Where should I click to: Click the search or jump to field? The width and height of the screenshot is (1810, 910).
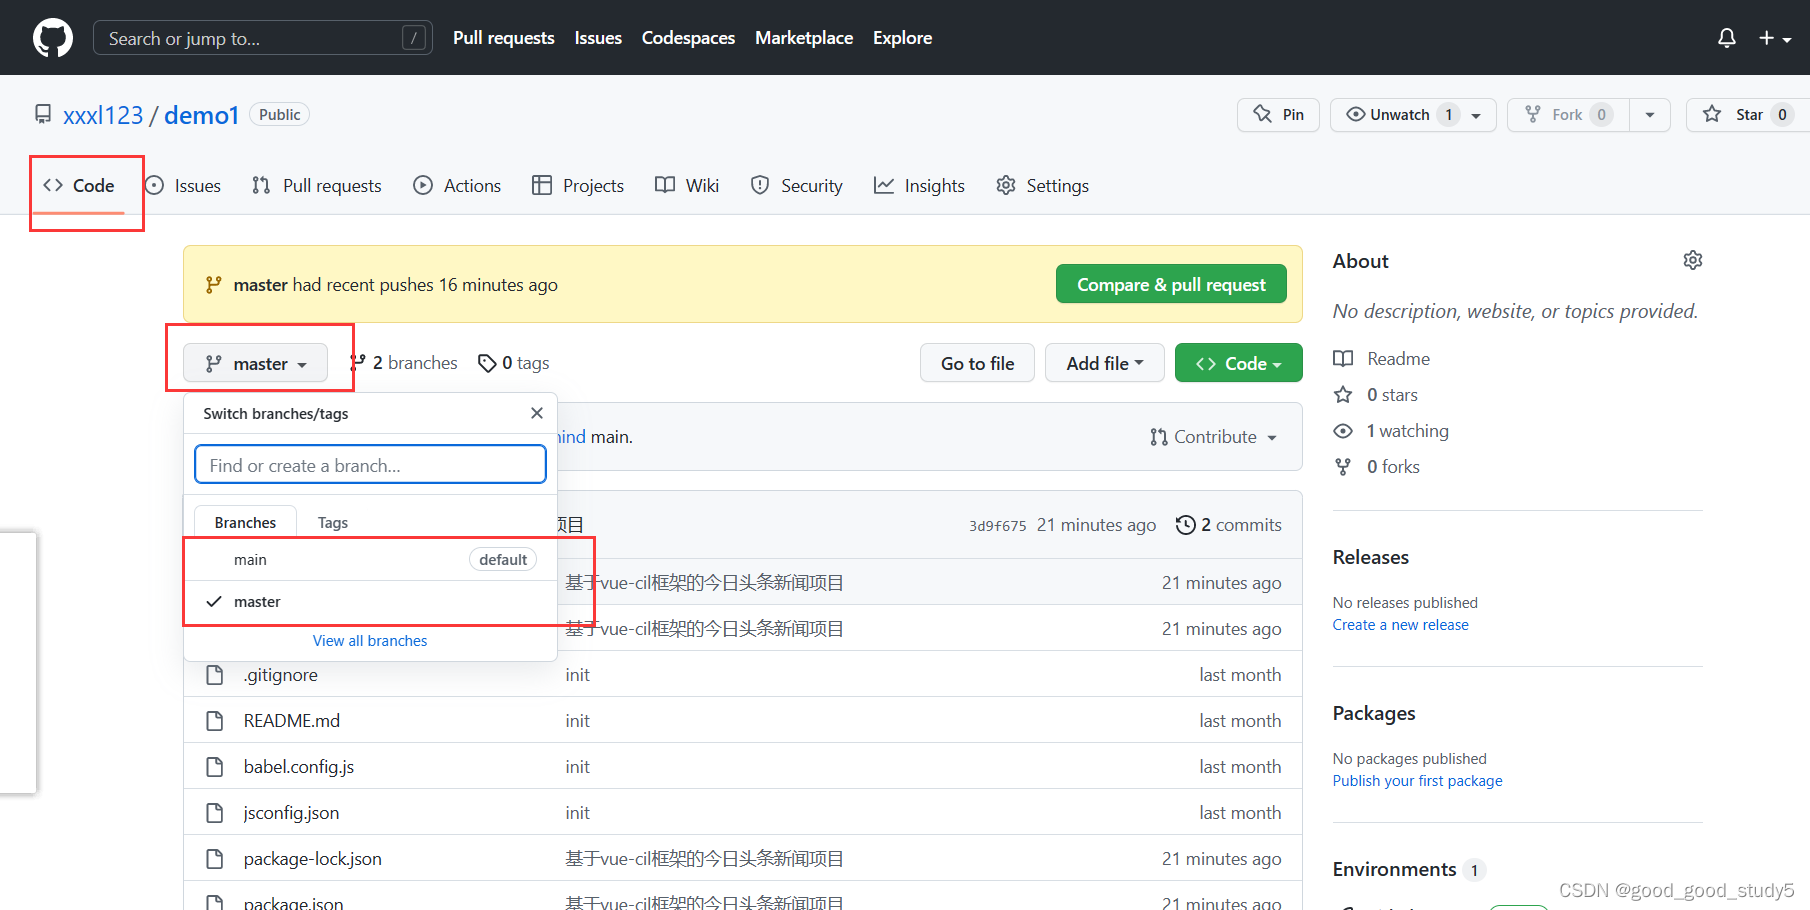pos(263,38)
